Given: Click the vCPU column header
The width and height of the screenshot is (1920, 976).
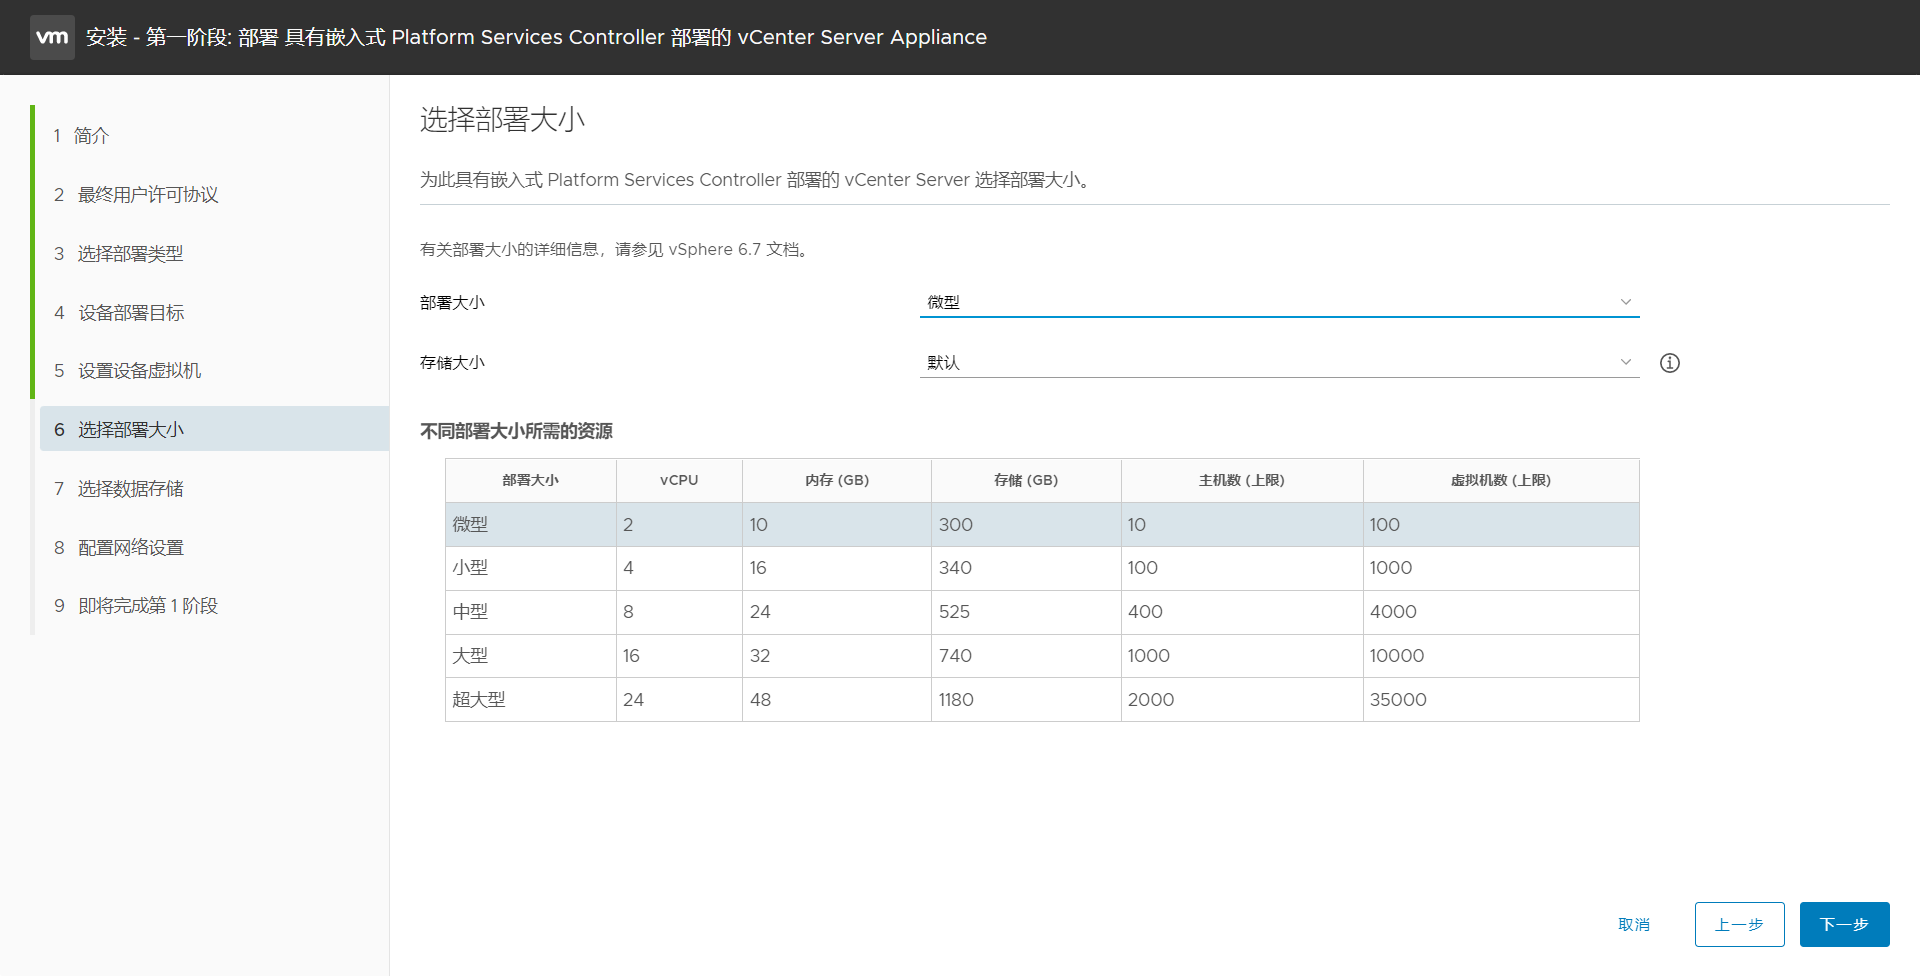Looking at the screenshot, I should point(679,480).
